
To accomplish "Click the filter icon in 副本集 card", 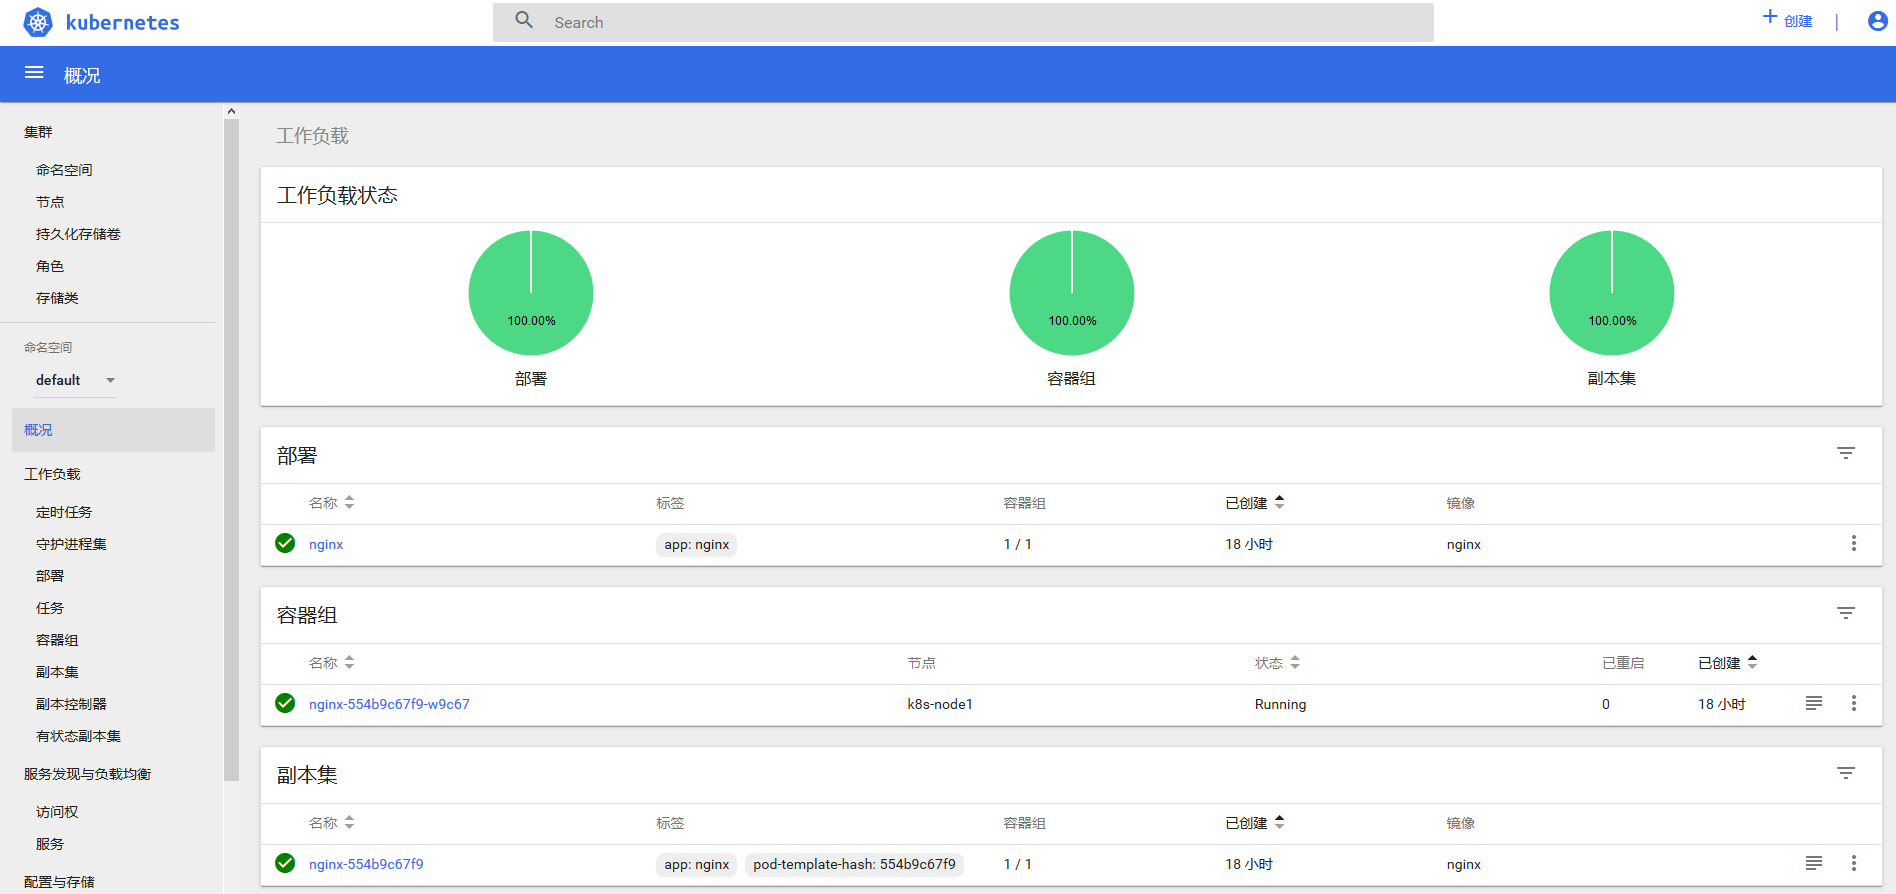I will point(1846,774).
